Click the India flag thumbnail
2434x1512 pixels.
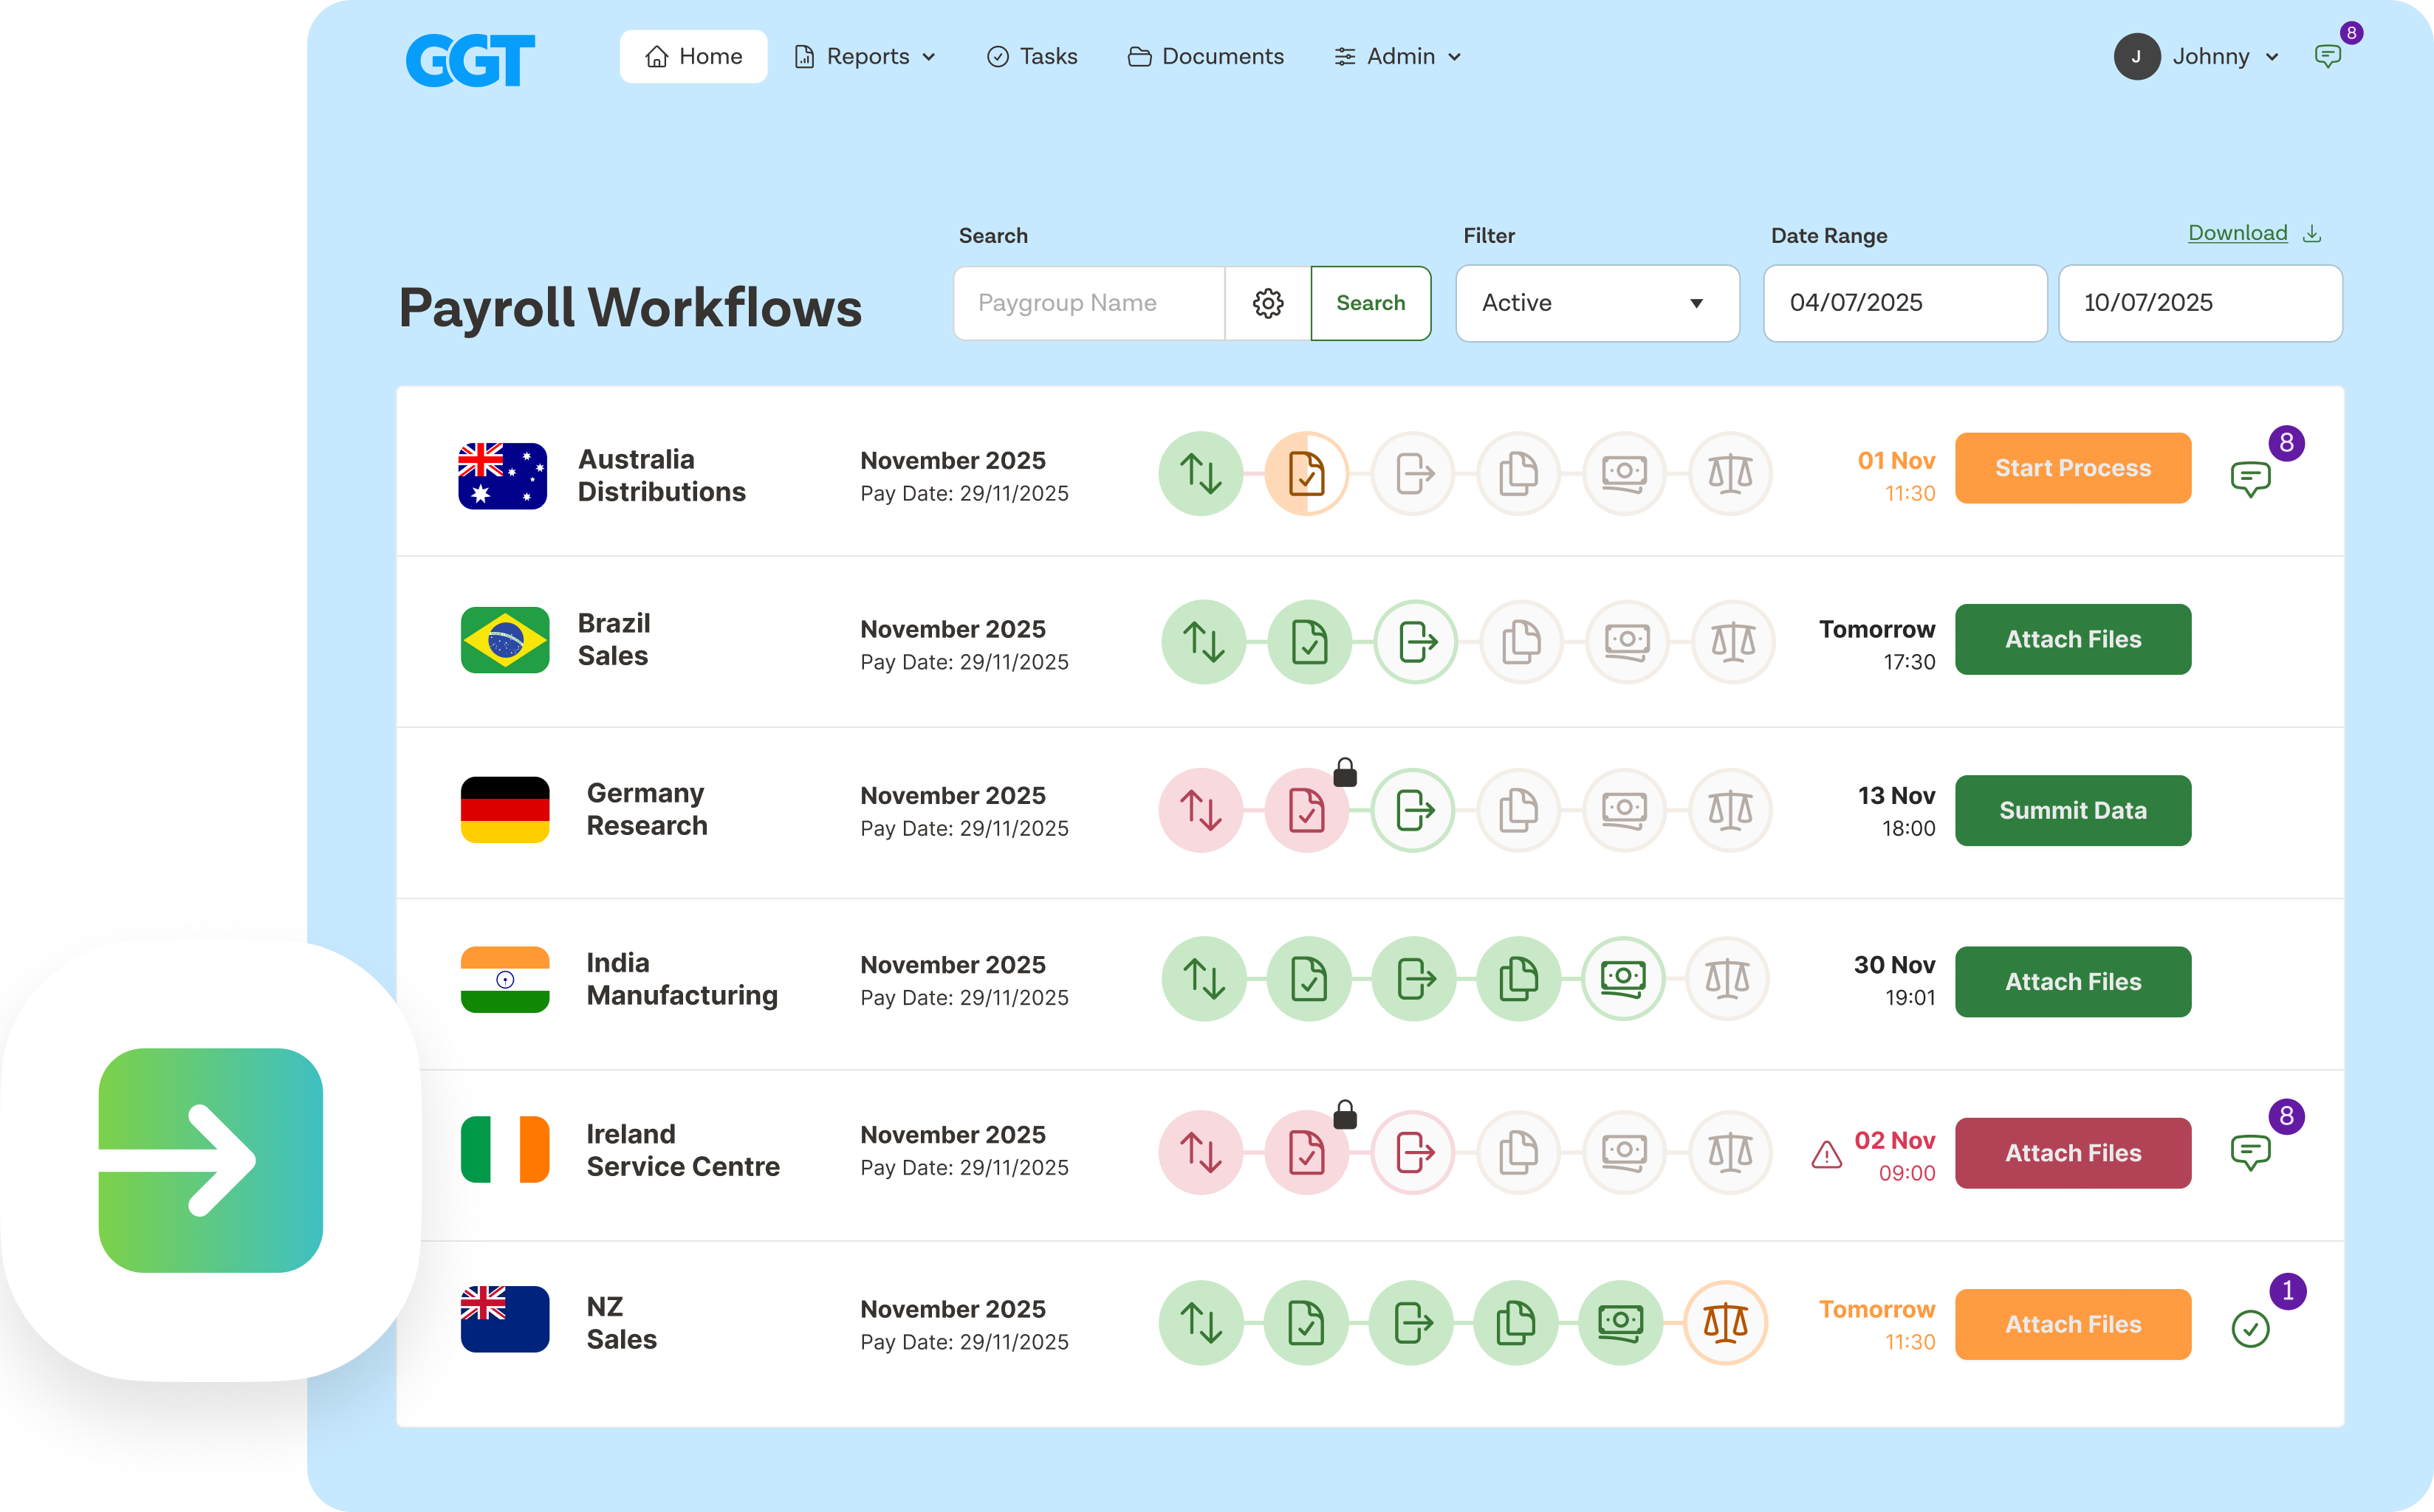point(505,980)
